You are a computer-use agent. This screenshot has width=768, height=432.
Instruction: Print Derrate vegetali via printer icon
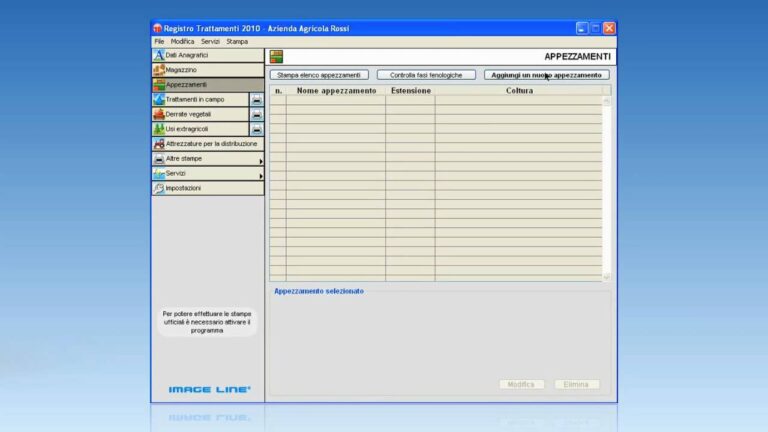click(x=257, y=115)
